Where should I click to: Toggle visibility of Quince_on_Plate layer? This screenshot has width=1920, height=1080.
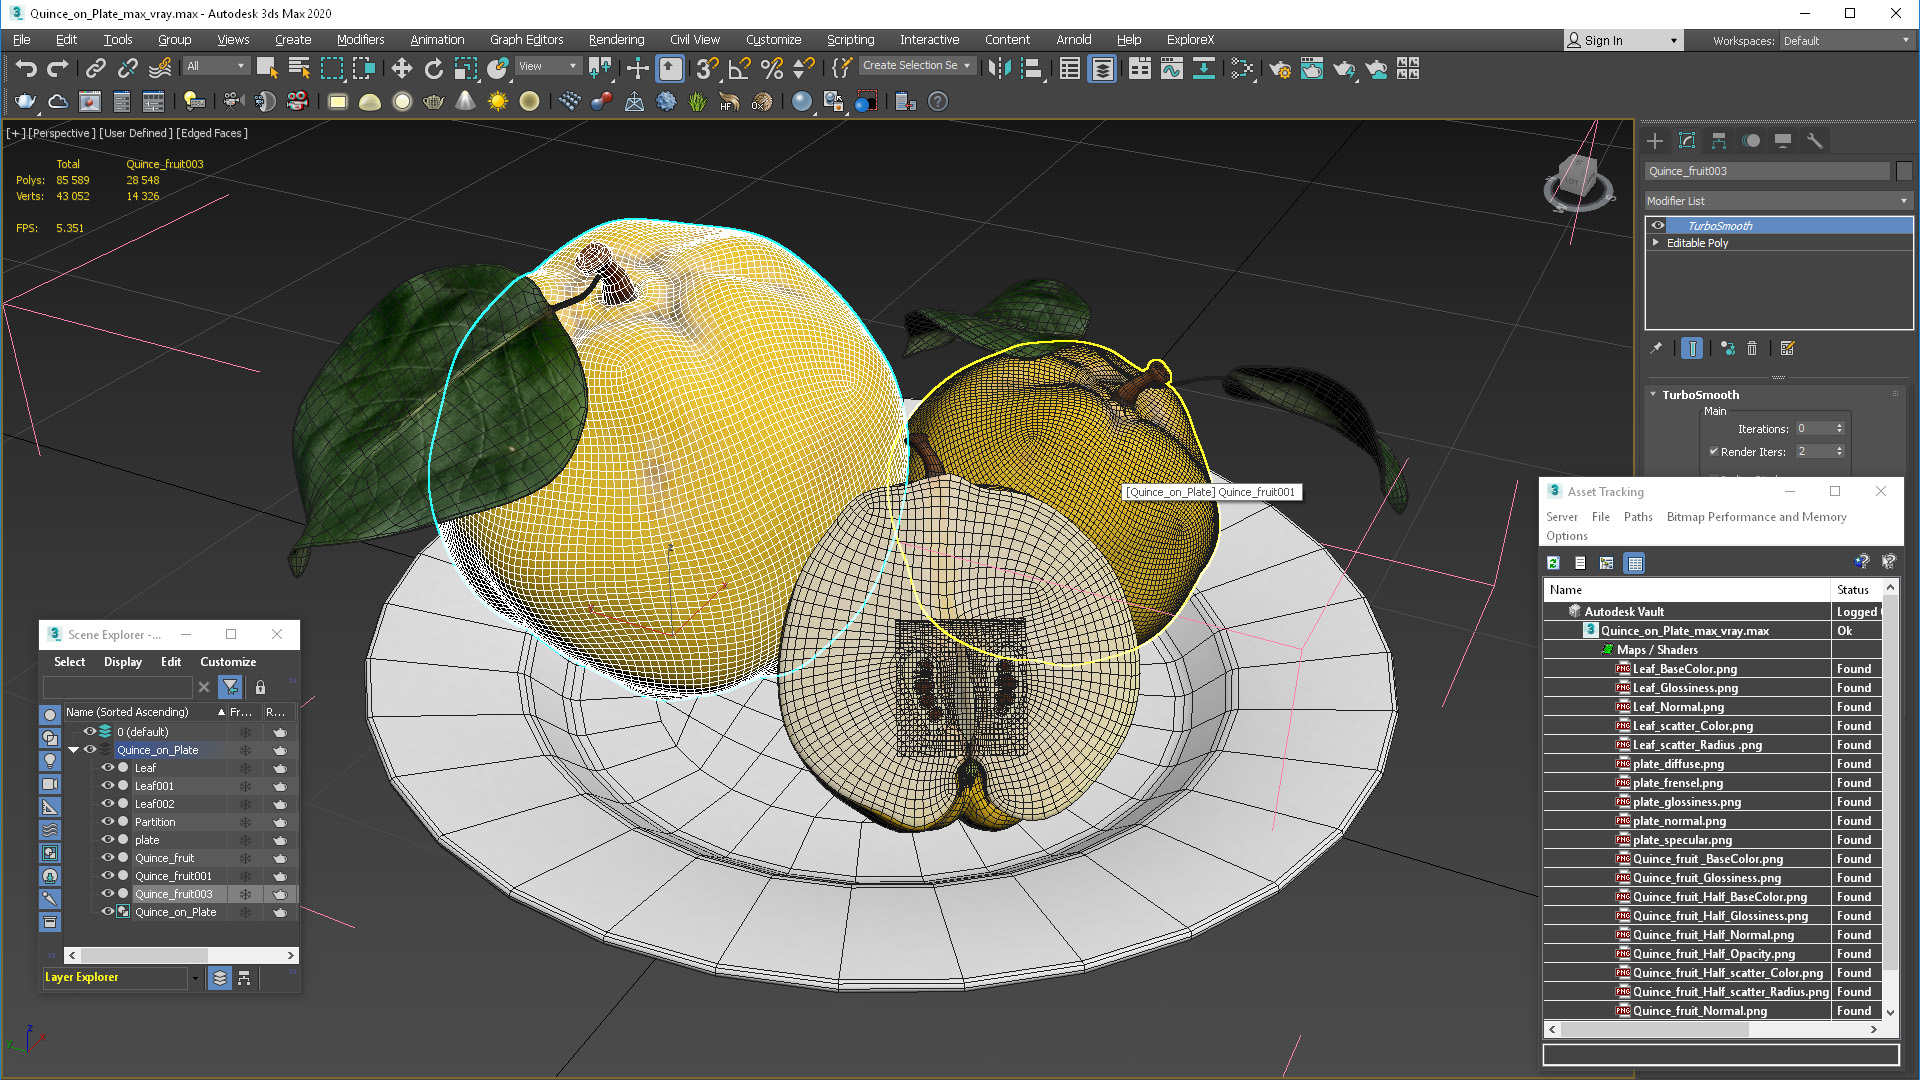click(x=89, y=750)
